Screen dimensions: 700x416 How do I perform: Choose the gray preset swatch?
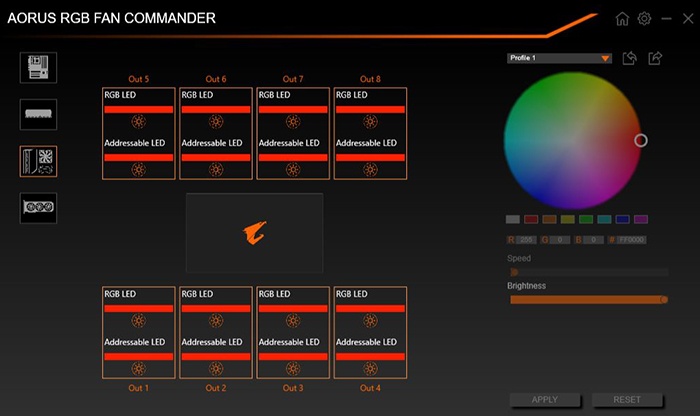[512, 219]
